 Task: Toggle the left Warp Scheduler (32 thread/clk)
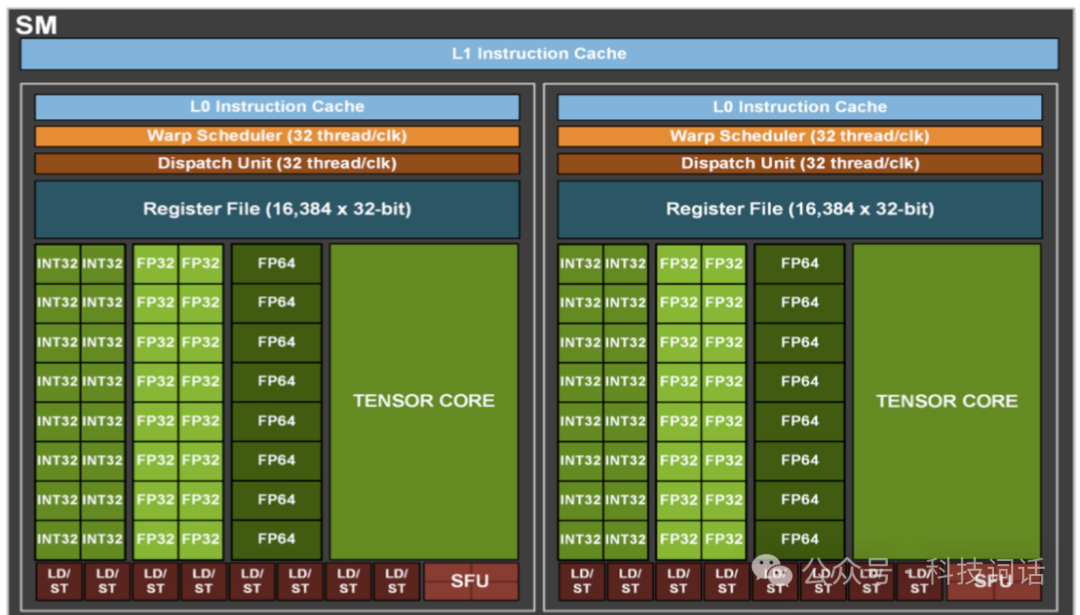pyautogui.click(x=277, y=135)
